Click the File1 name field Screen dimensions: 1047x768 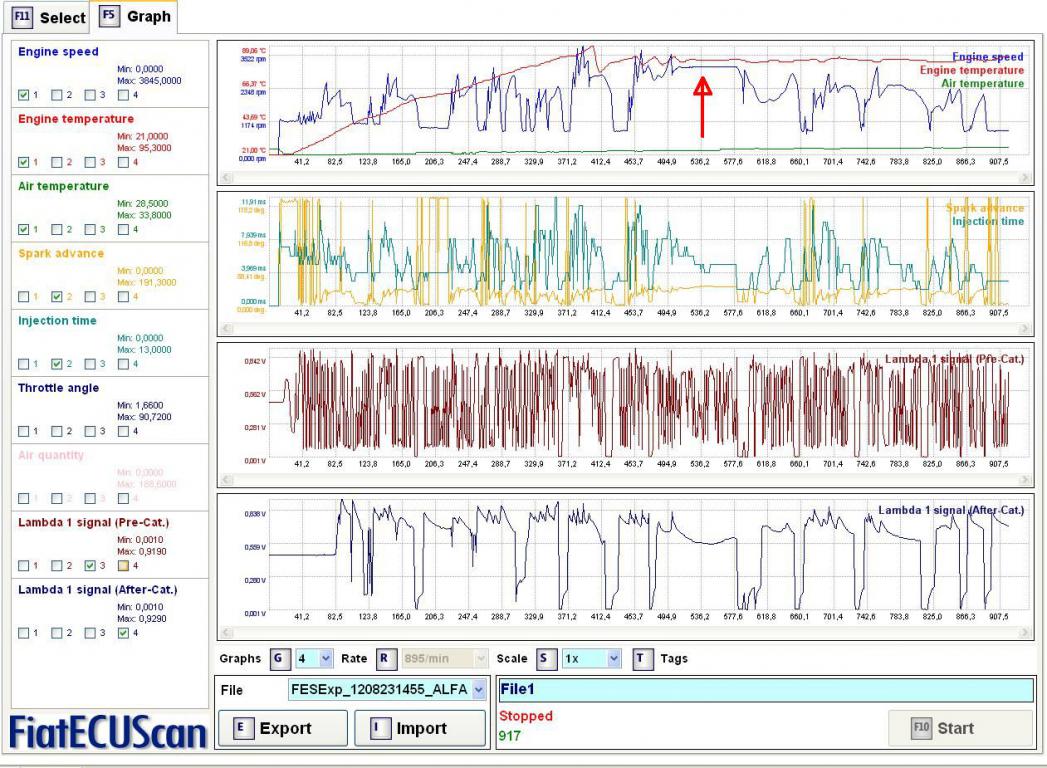point(765,689)
